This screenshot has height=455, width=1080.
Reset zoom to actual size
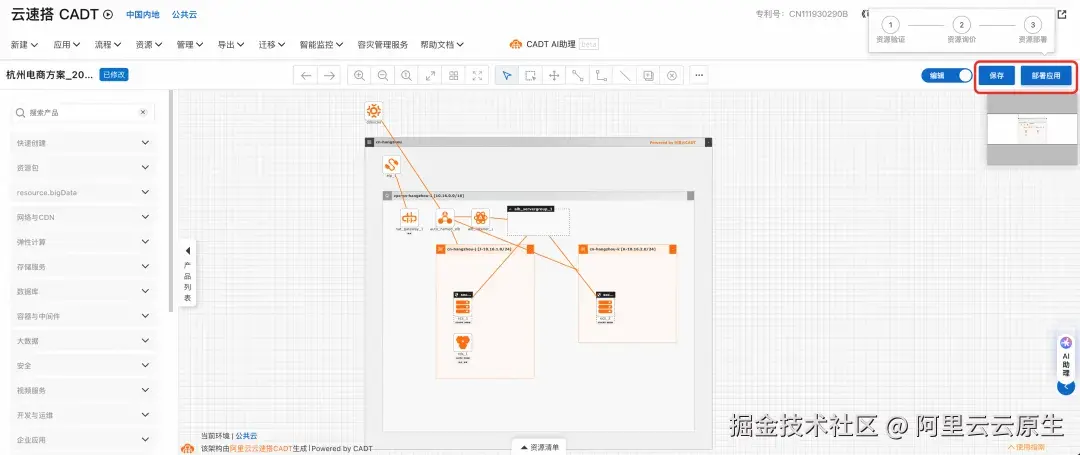[x=406, y=76]
